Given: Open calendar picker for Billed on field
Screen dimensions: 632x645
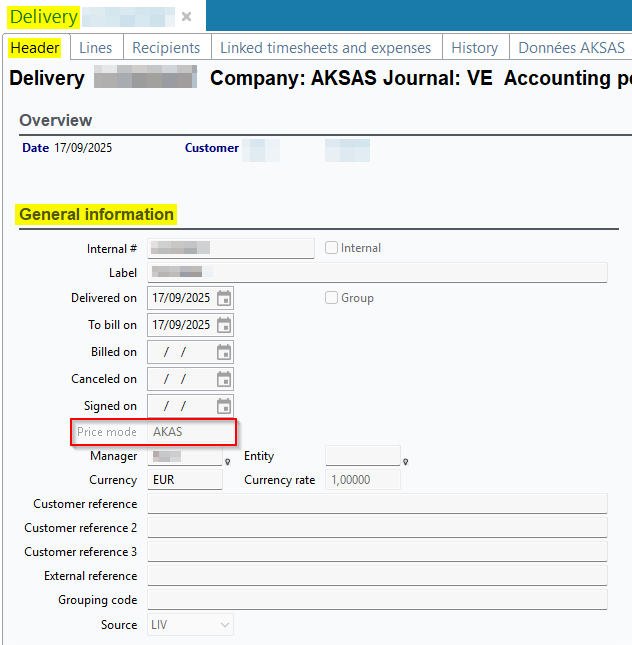Looking at the screenshot, I should tap(224, 352).
